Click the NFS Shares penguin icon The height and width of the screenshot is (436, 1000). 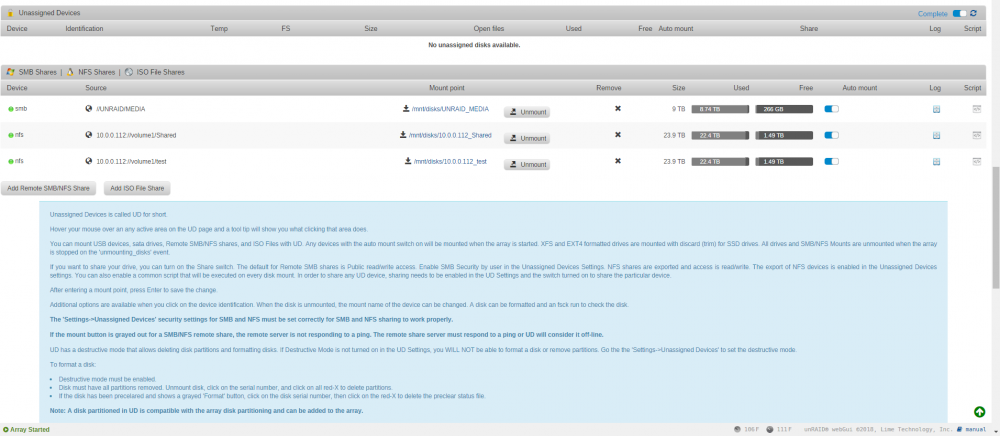(70, 72)
